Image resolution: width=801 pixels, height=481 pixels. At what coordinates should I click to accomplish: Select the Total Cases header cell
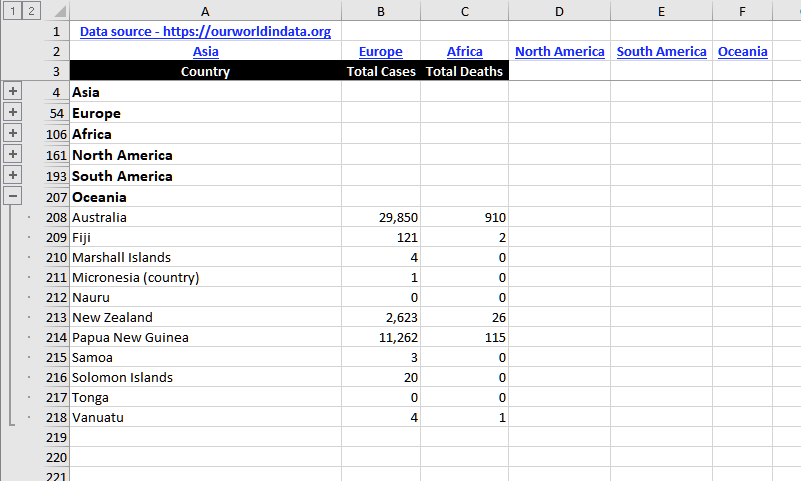[x=381, y=71]
